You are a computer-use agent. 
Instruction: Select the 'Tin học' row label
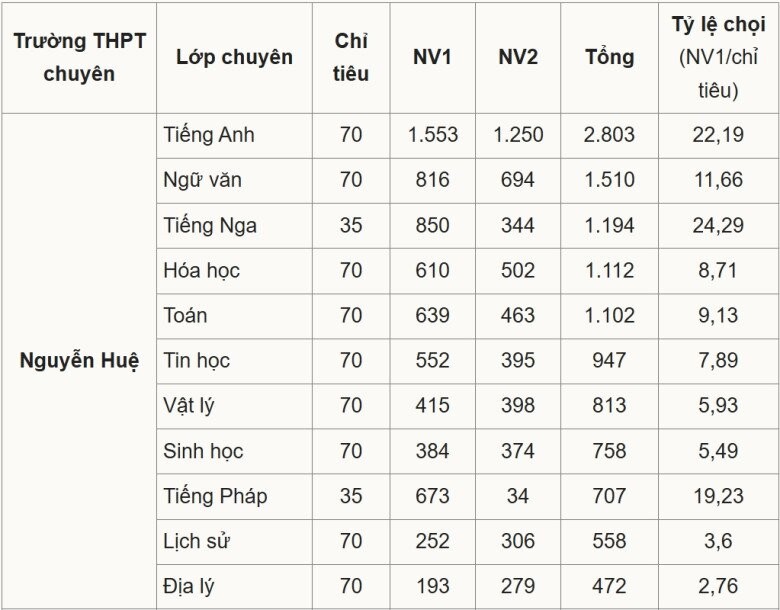tap(197, 361)
